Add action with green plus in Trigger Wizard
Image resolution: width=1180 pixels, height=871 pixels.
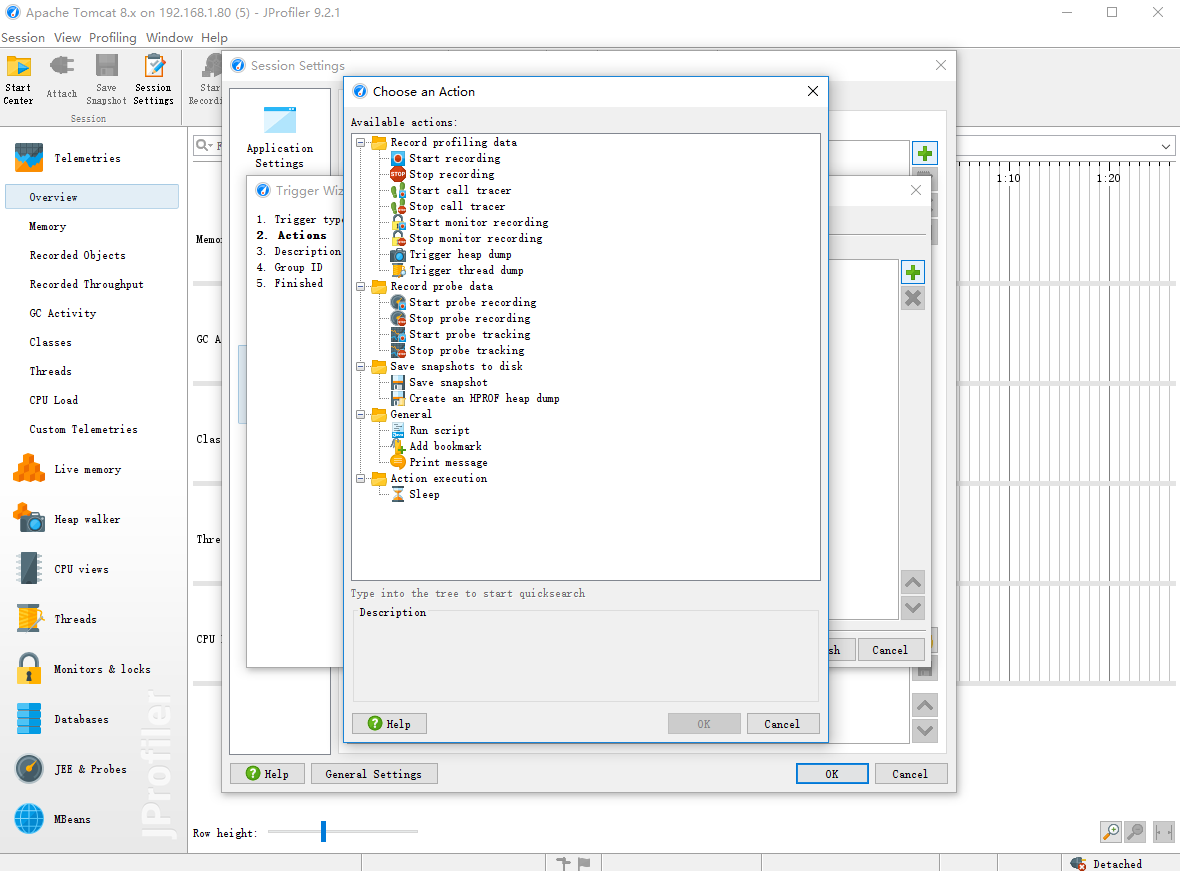[913, 273]
